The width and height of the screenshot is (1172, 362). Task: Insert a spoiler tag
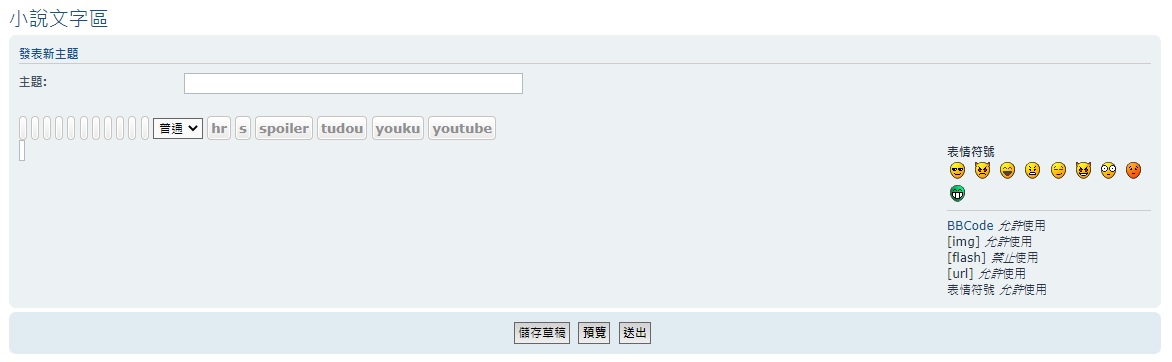[x=284, y=129]
